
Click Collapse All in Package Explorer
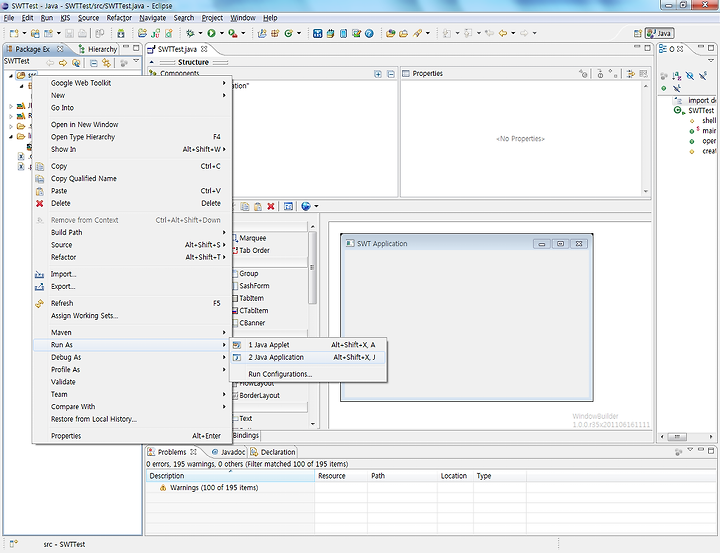(94, 63)
